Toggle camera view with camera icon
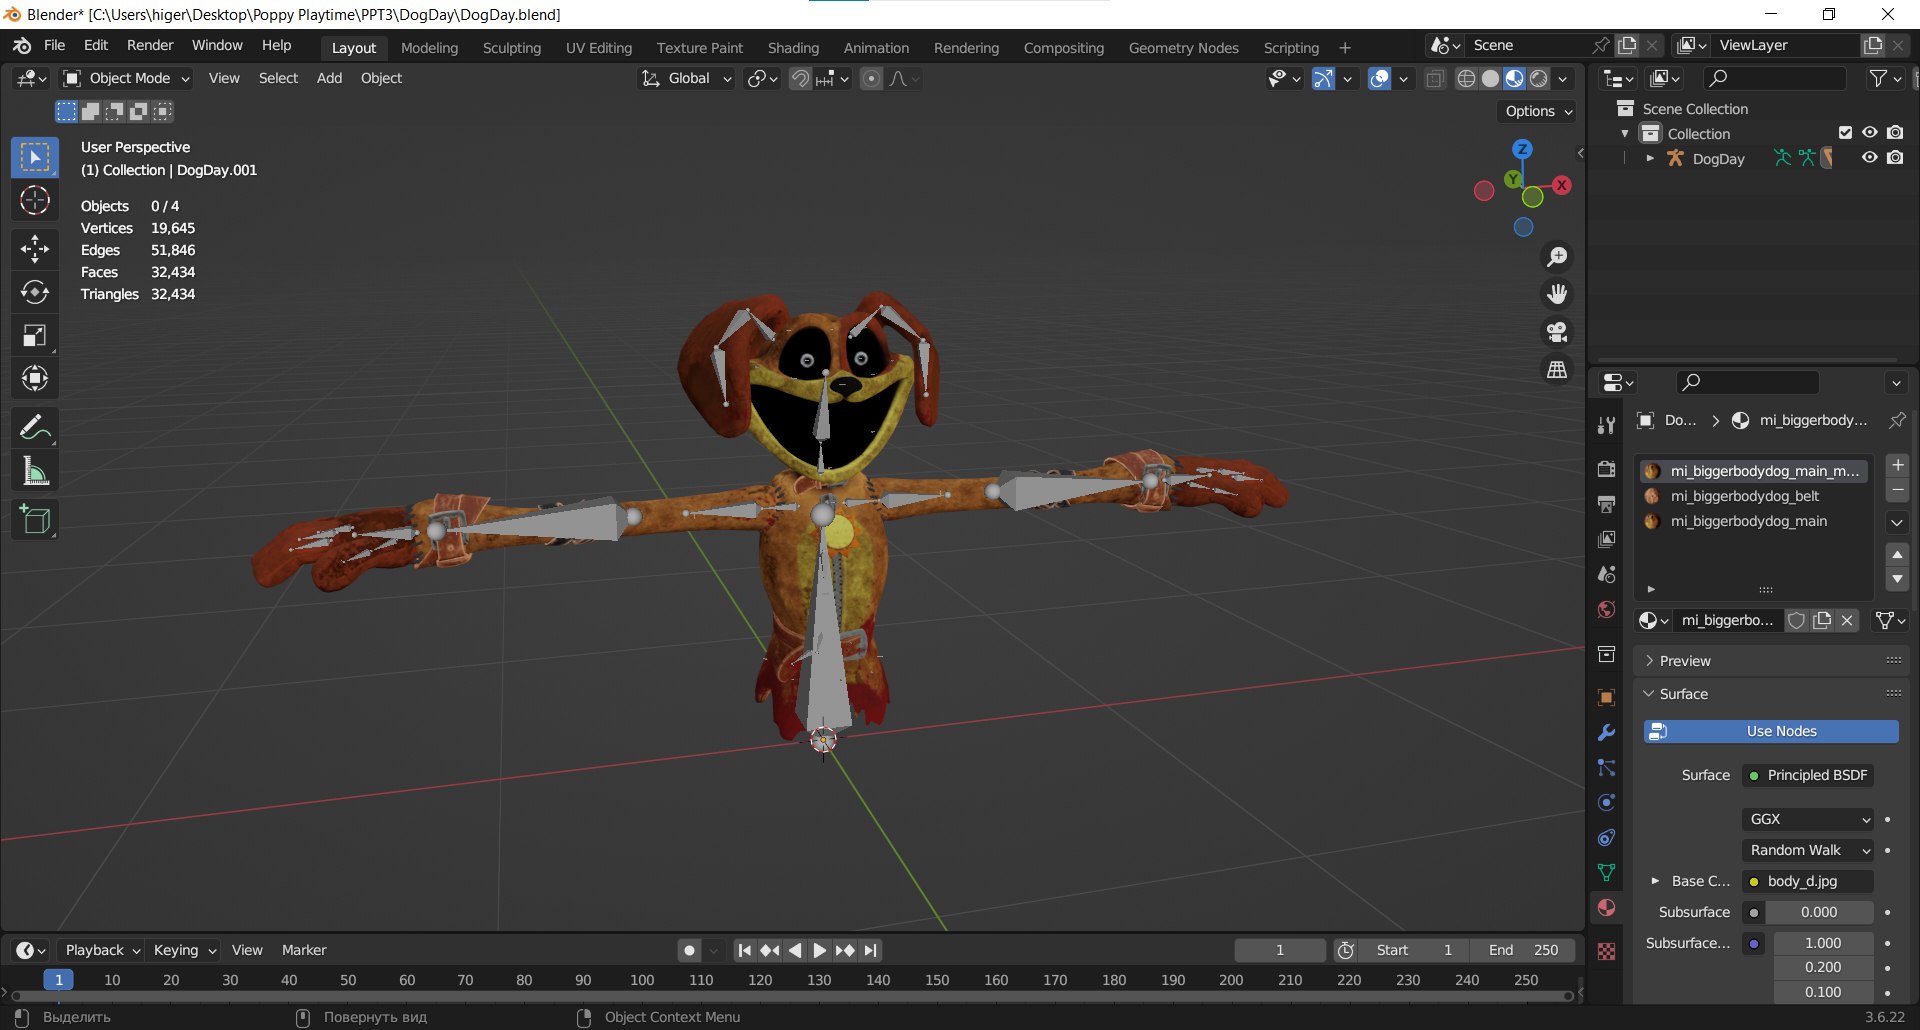This screenshot has width=1920, height=1030. click(1557, 332)
